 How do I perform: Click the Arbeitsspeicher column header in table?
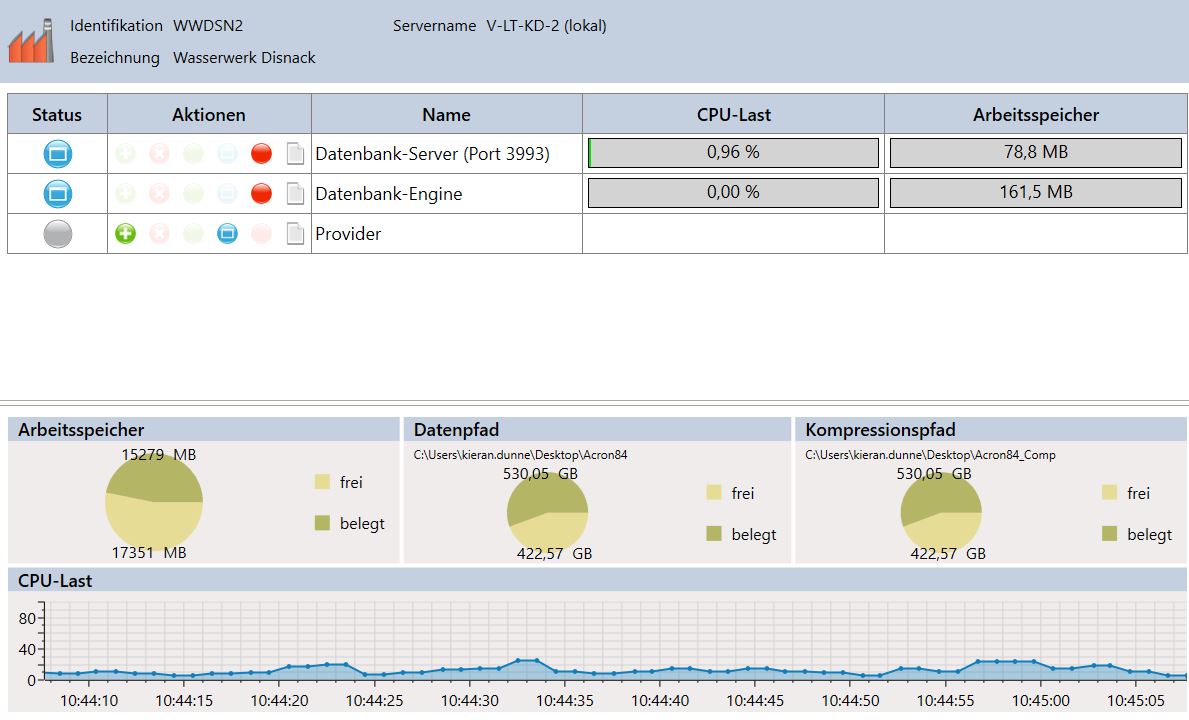coord(1035,114)
